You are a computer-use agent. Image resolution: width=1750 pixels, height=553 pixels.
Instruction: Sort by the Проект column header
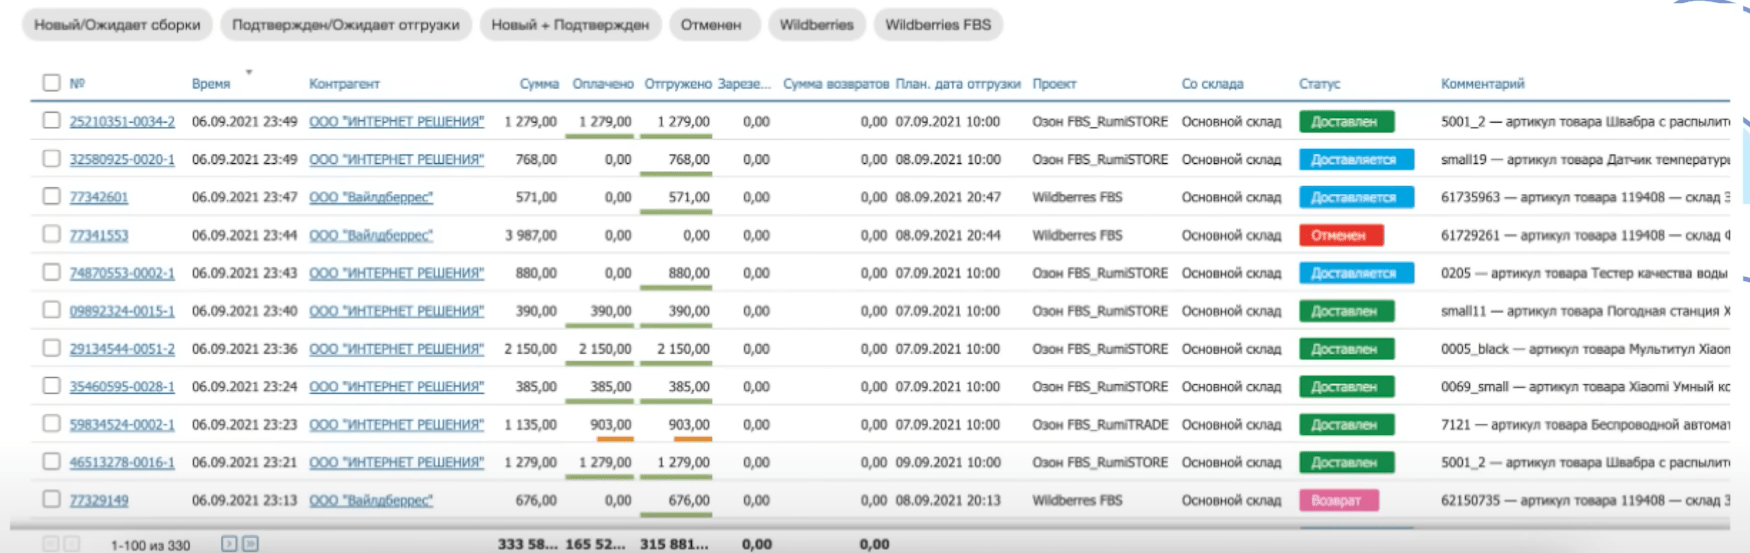1054,84
